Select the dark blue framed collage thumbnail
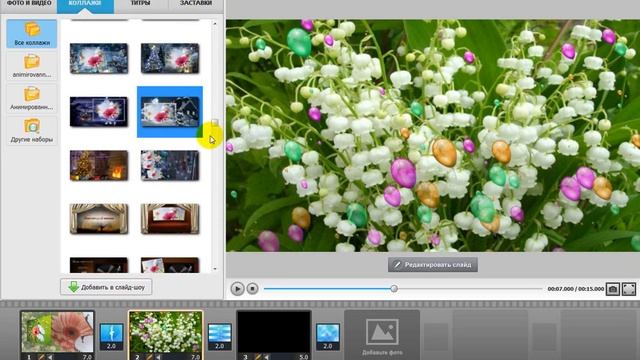 99,112
